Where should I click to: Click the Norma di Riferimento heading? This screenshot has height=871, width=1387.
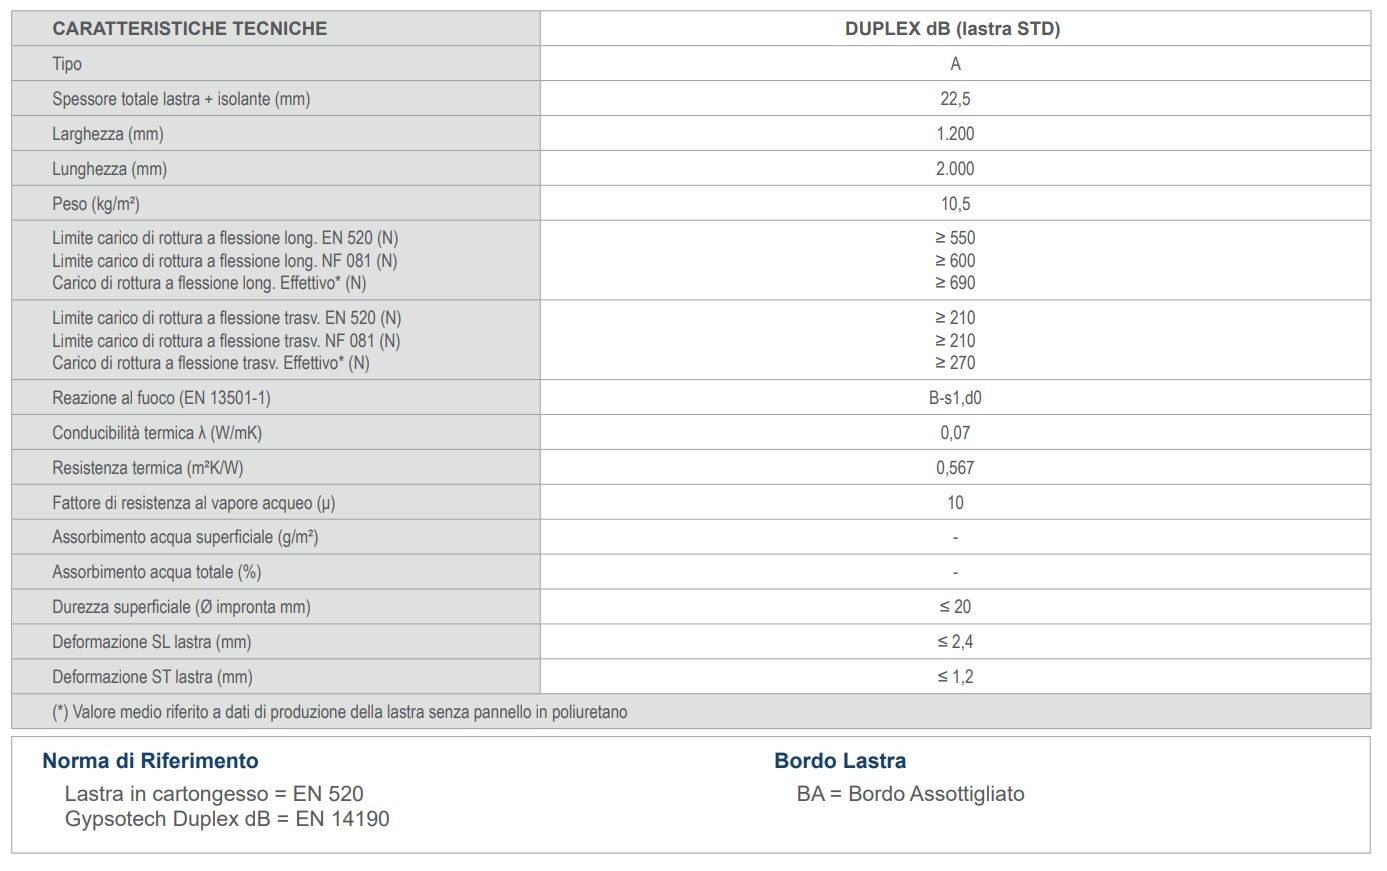tap(150, 761)
